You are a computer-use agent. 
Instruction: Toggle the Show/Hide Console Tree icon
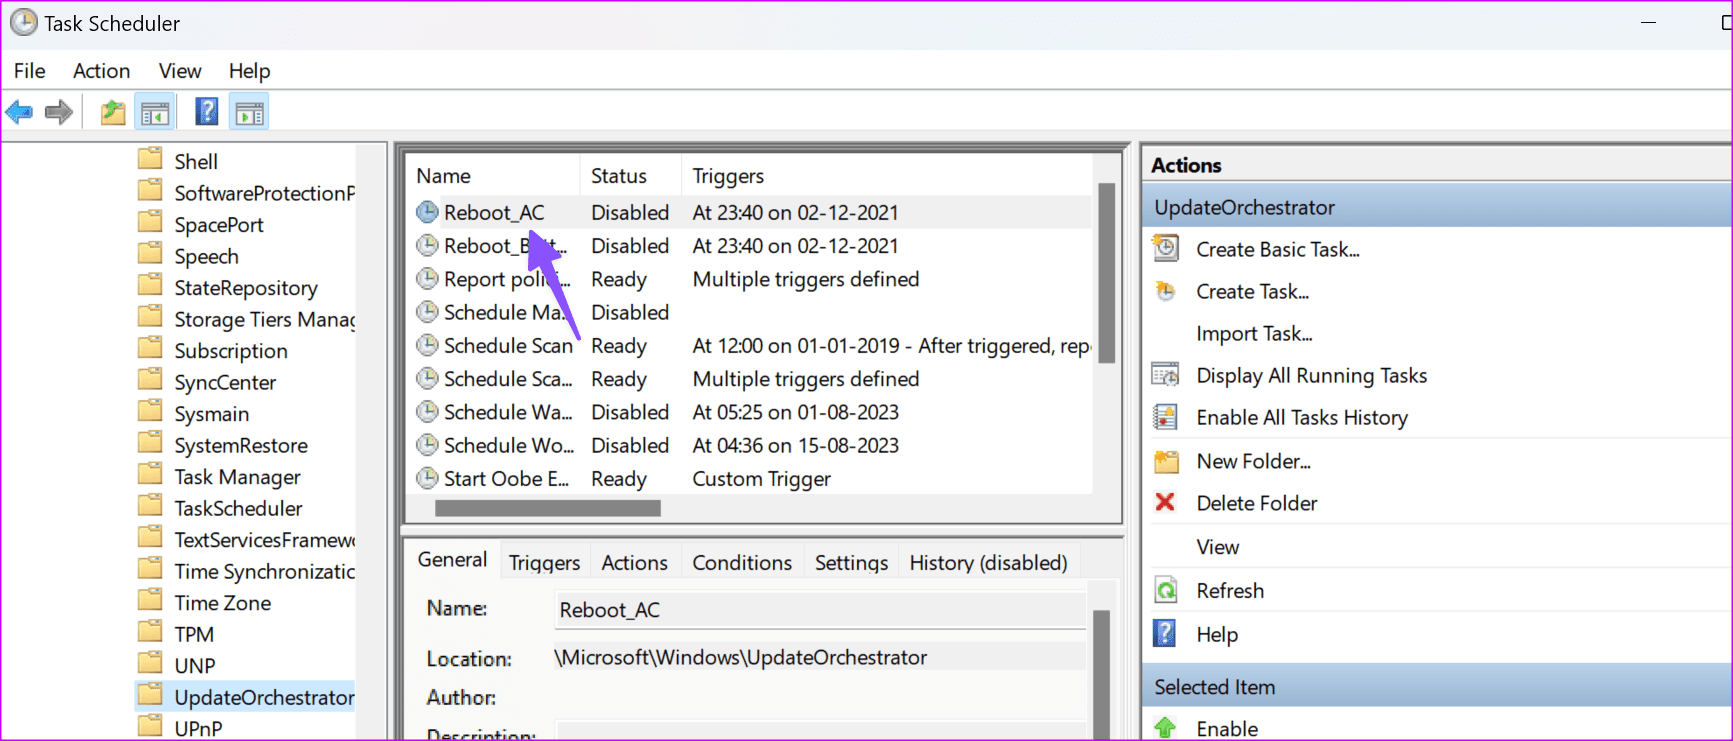pyautogui.click(x=155, y=113)
